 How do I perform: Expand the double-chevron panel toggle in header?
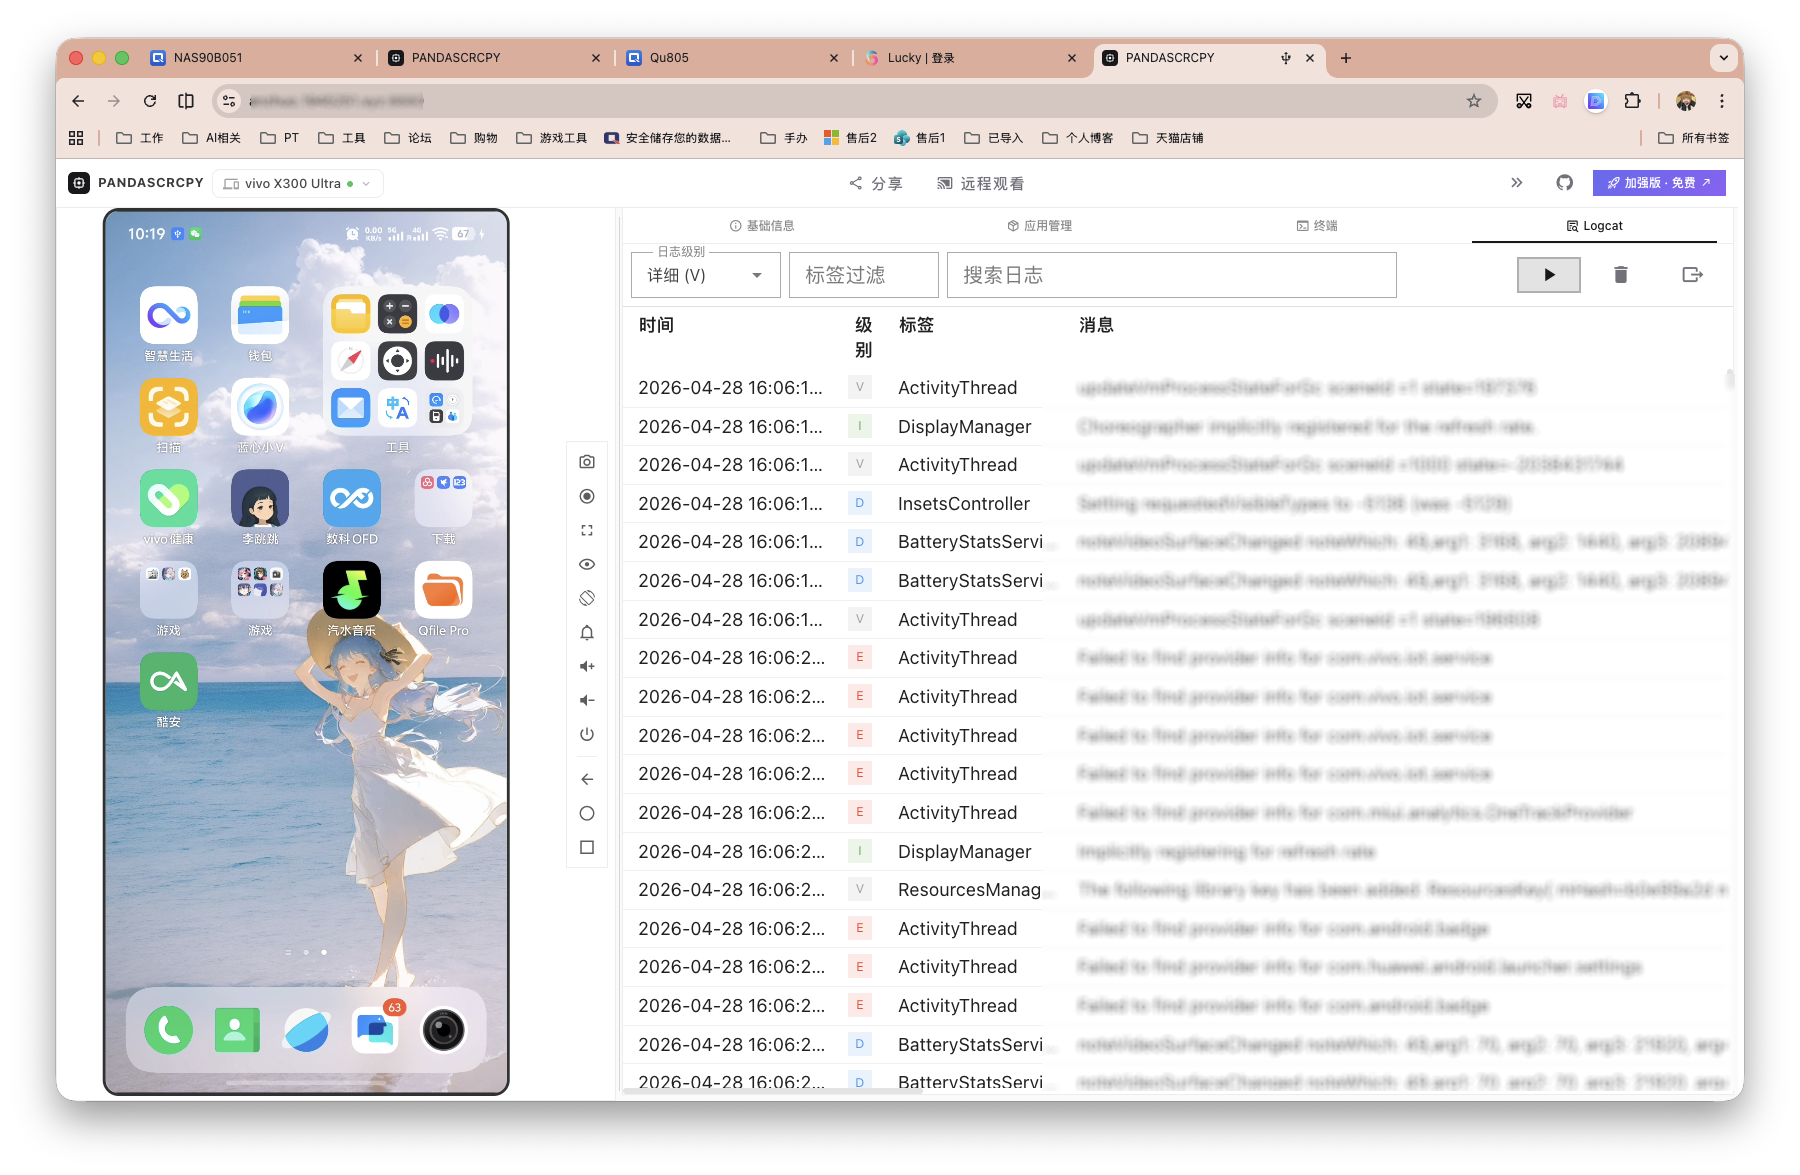tap(1516, 183)
